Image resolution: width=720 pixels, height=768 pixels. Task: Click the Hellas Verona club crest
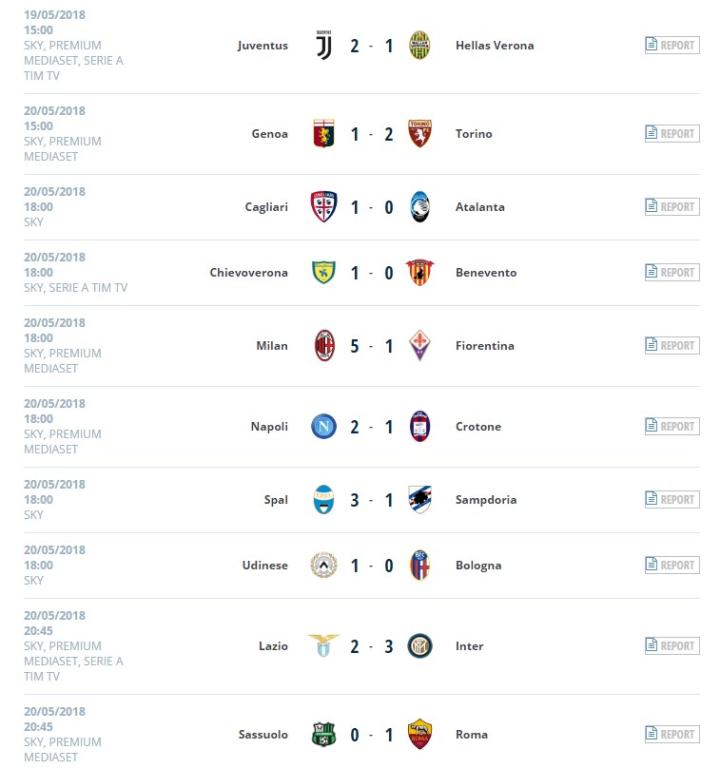point(420,46)
